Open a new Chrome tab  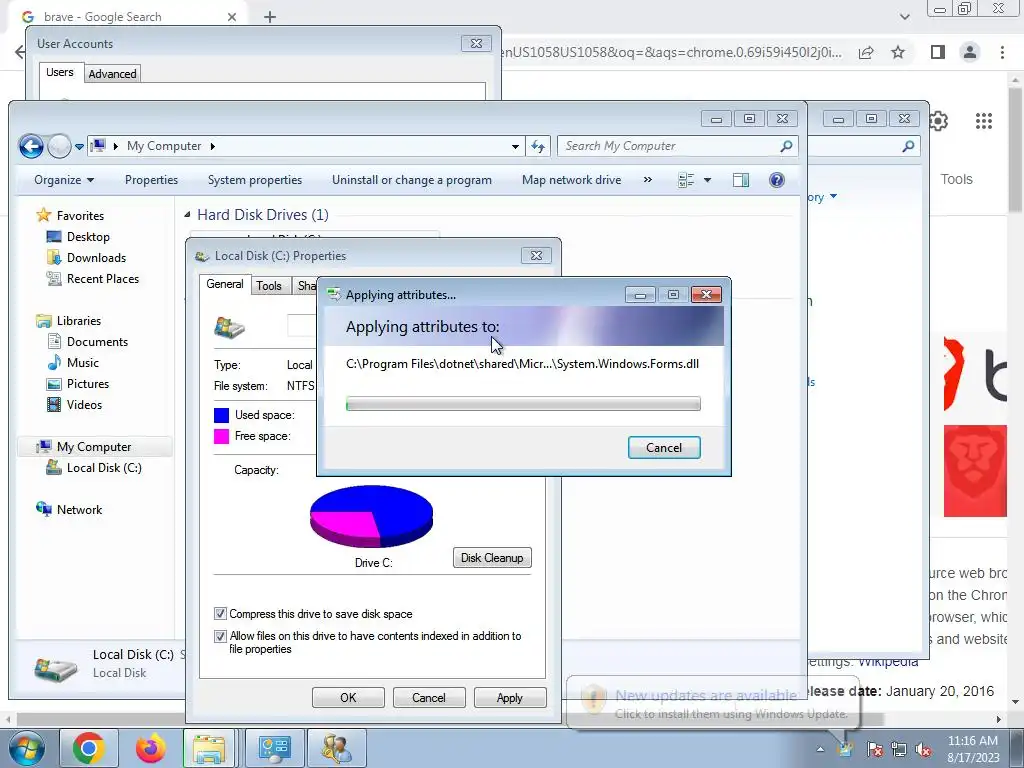click(270, 17)
